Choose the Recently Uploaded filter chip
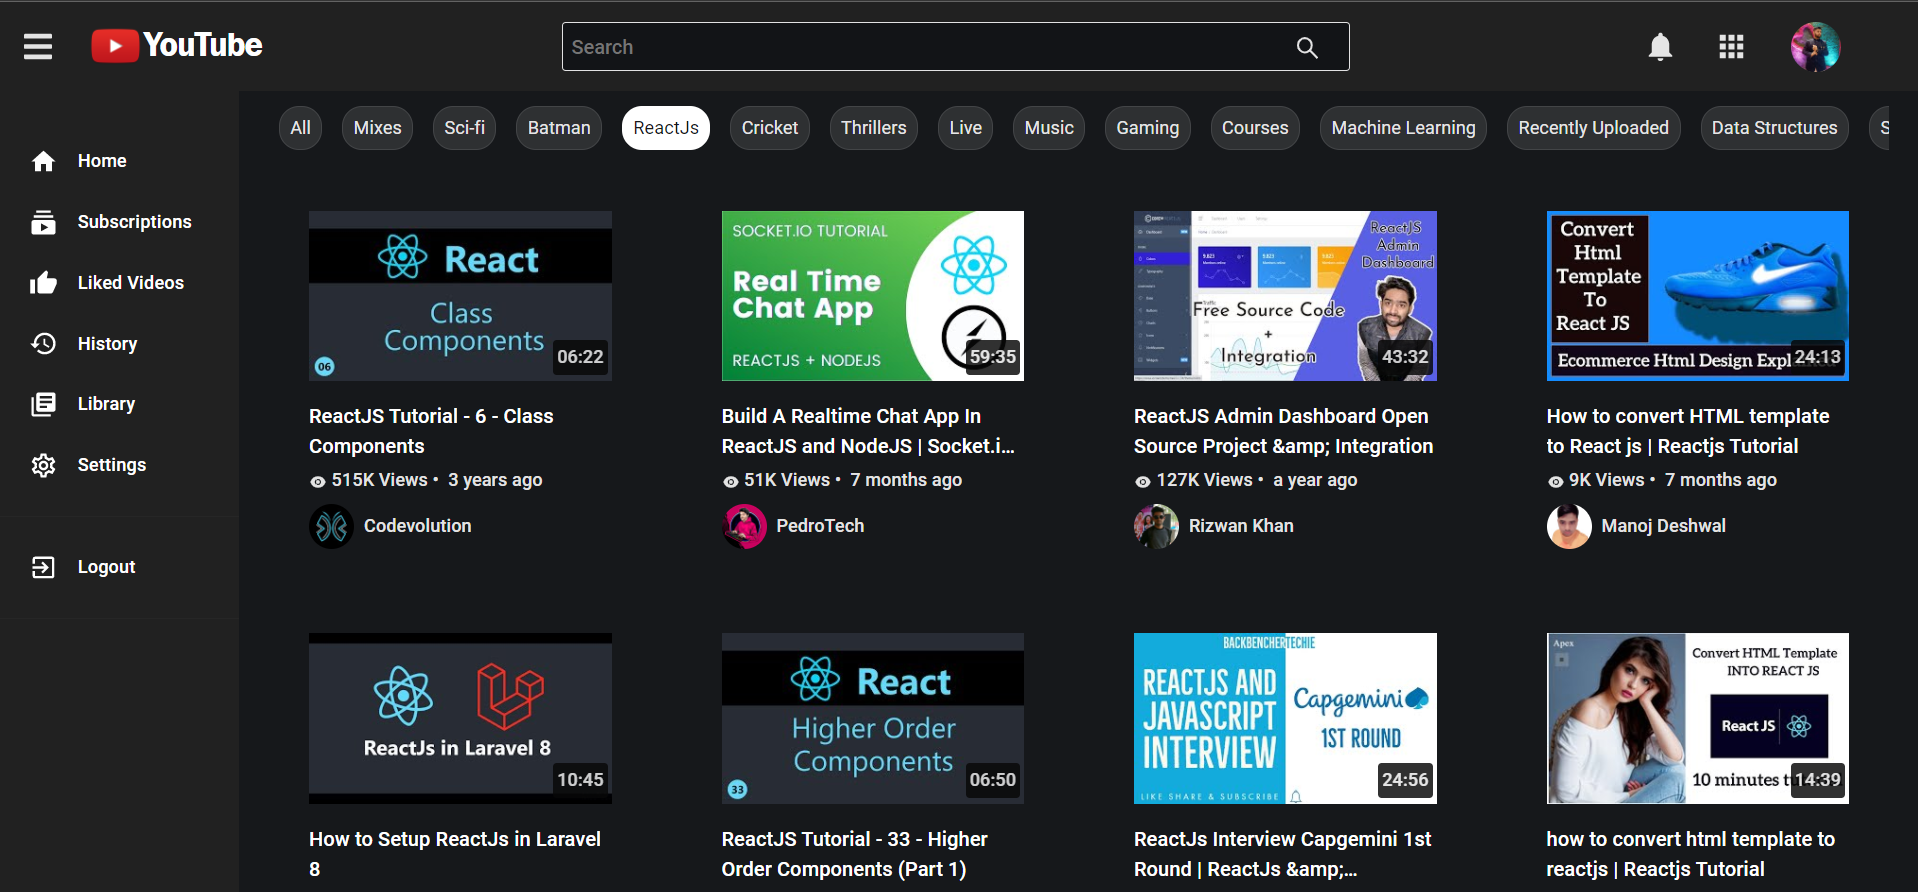Screen dimensions: 1918x892 [1593, 128]
